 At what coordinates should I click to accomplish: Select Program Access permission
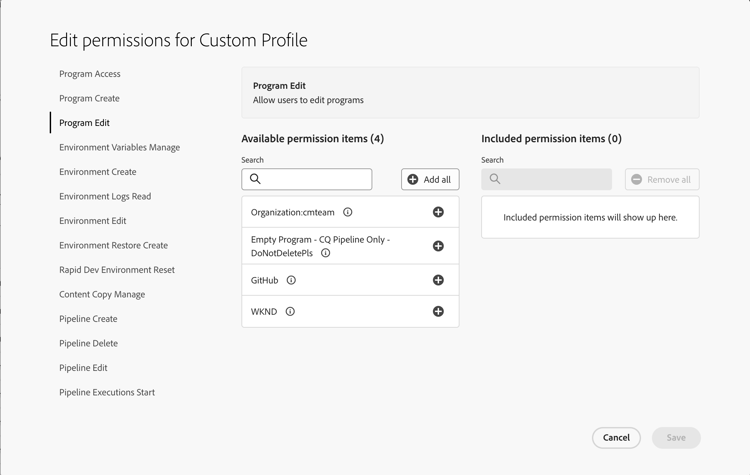tap(90, 74)
